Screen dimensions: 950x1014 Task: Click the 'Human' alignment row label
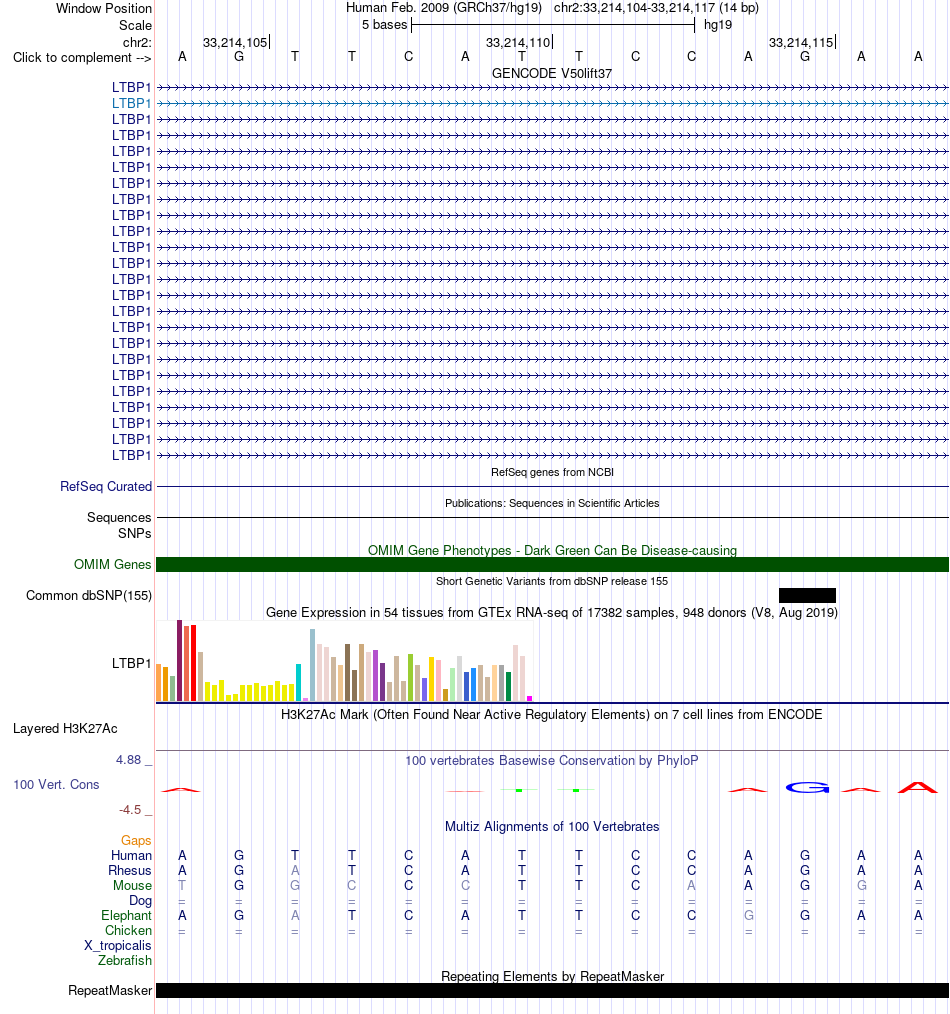131,856
